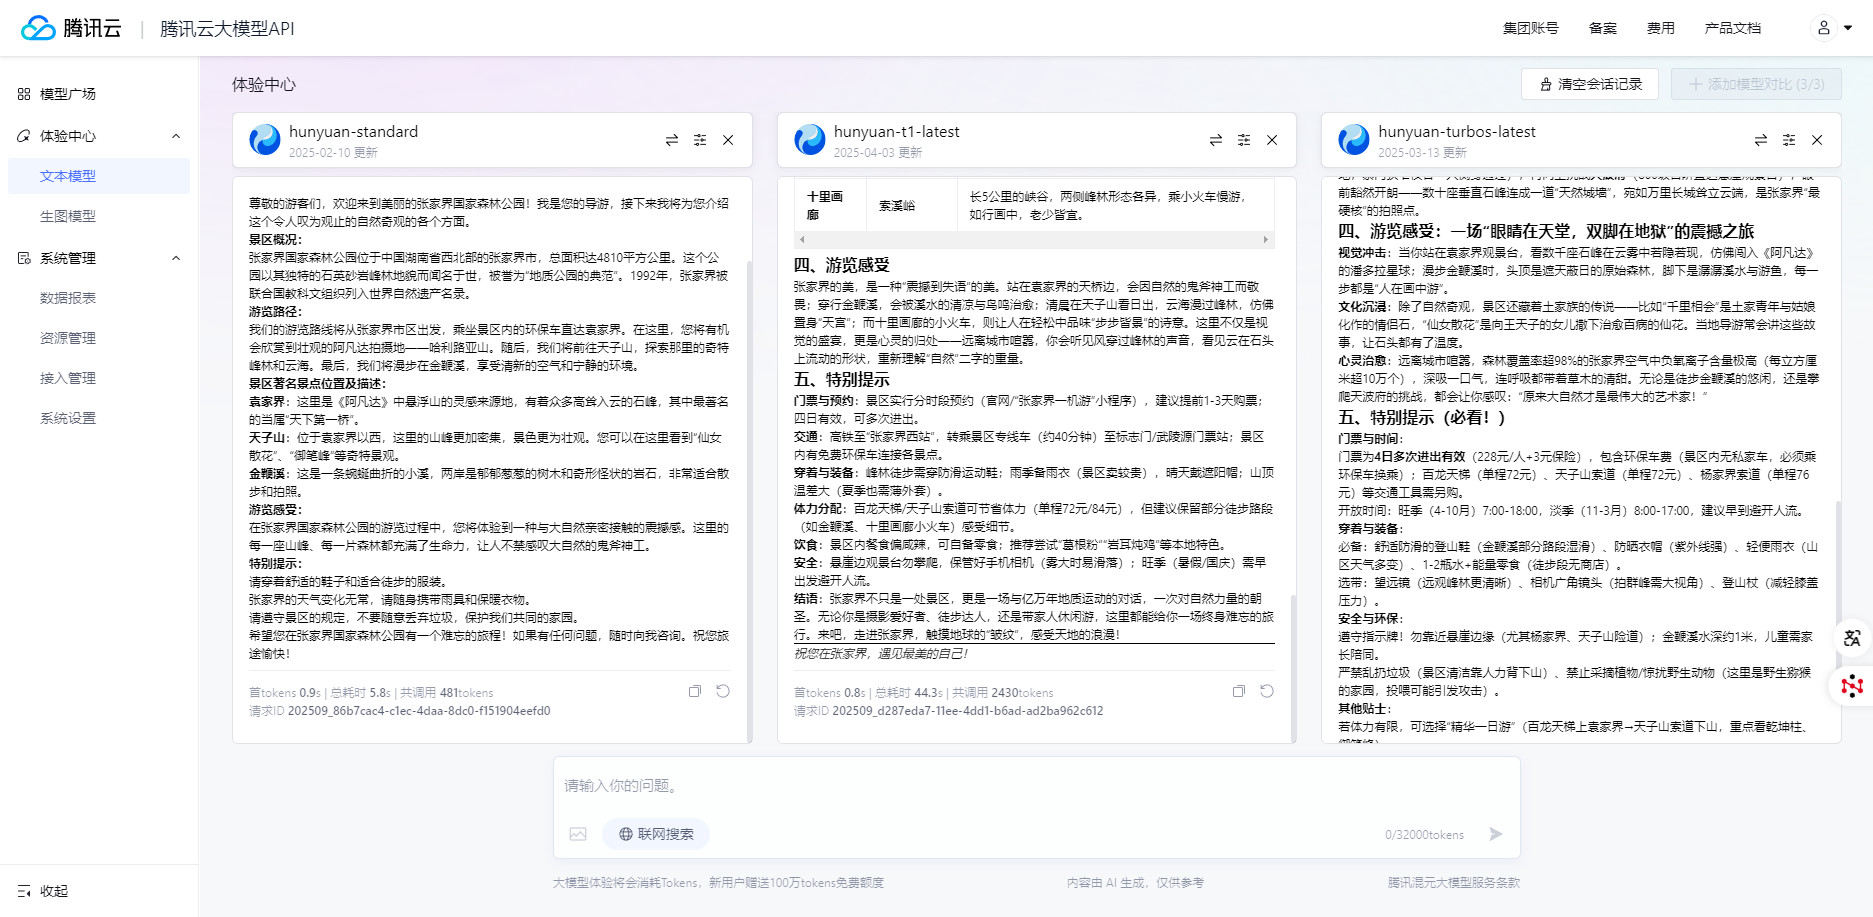Viewport: 1873px width, 917px height.
Task: Click the 腾讯云大模型API title
Action: click(227, 29)
